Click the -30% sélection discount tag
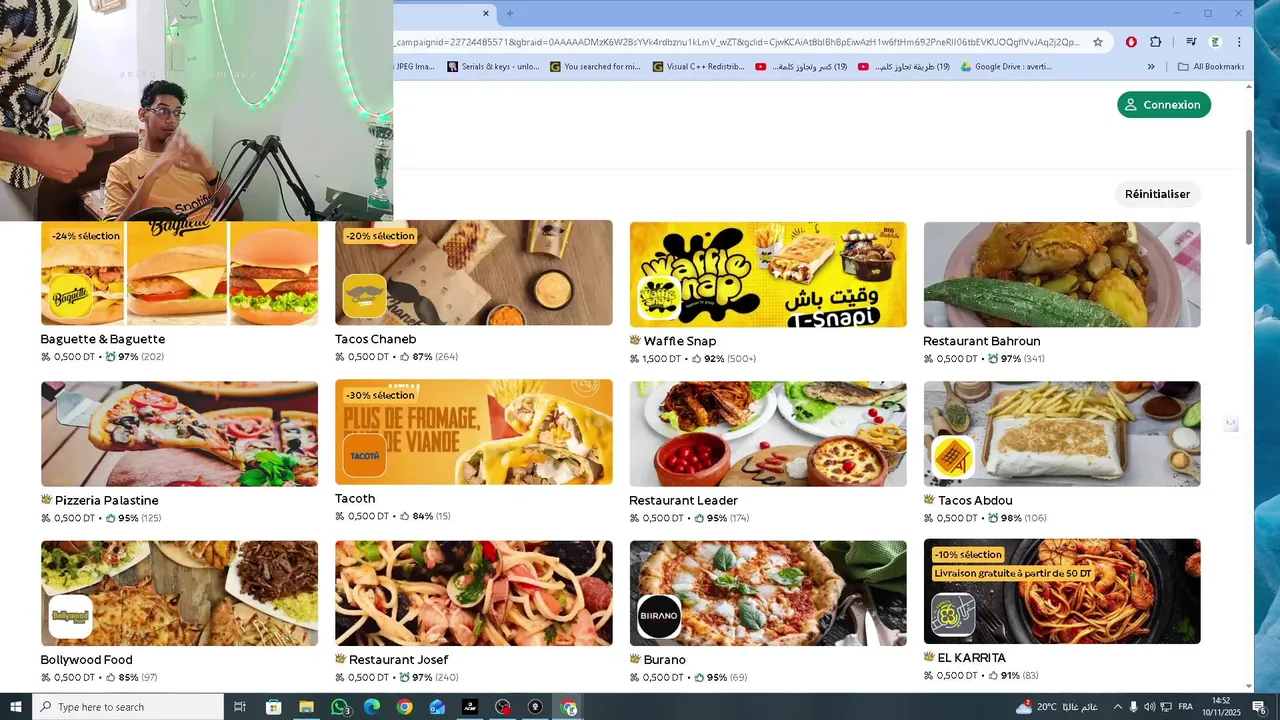The image size is (1280, 720). point(380,395)
